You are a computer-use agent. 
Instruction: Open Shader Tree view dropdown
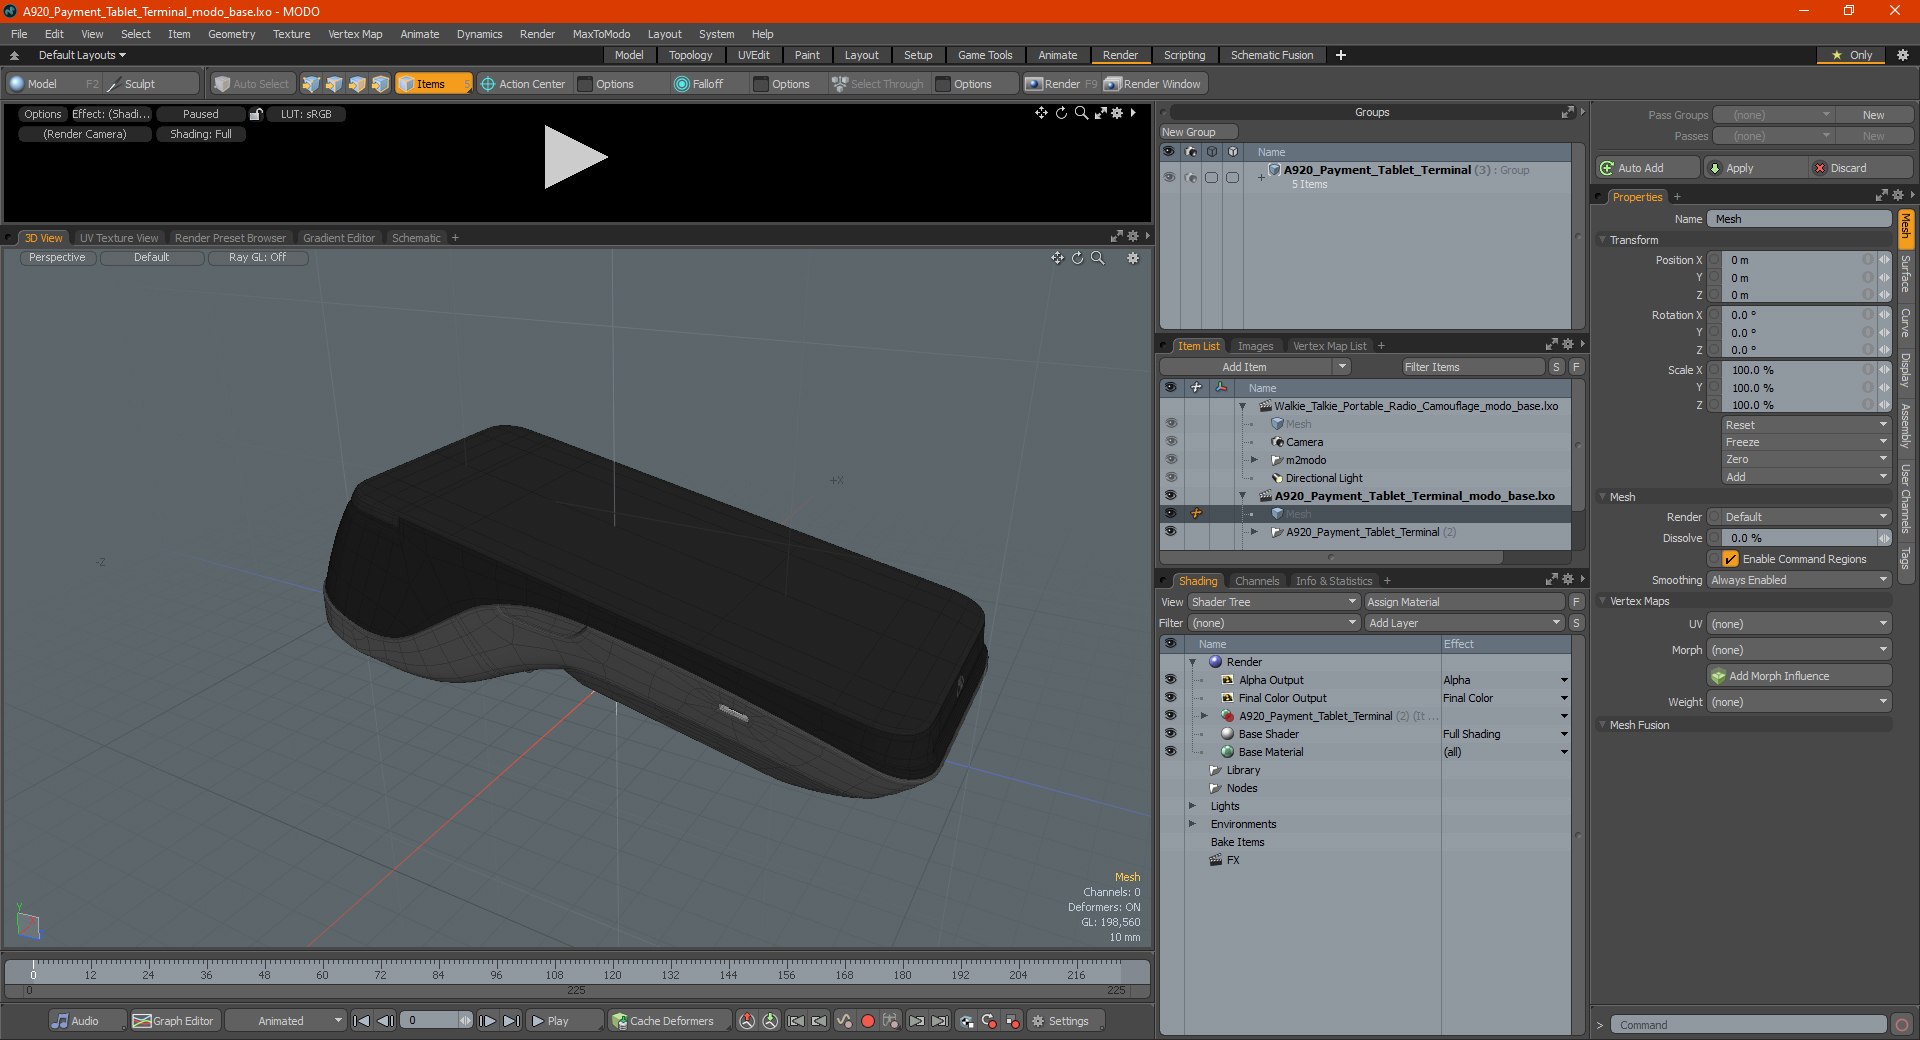(1274, 602)
